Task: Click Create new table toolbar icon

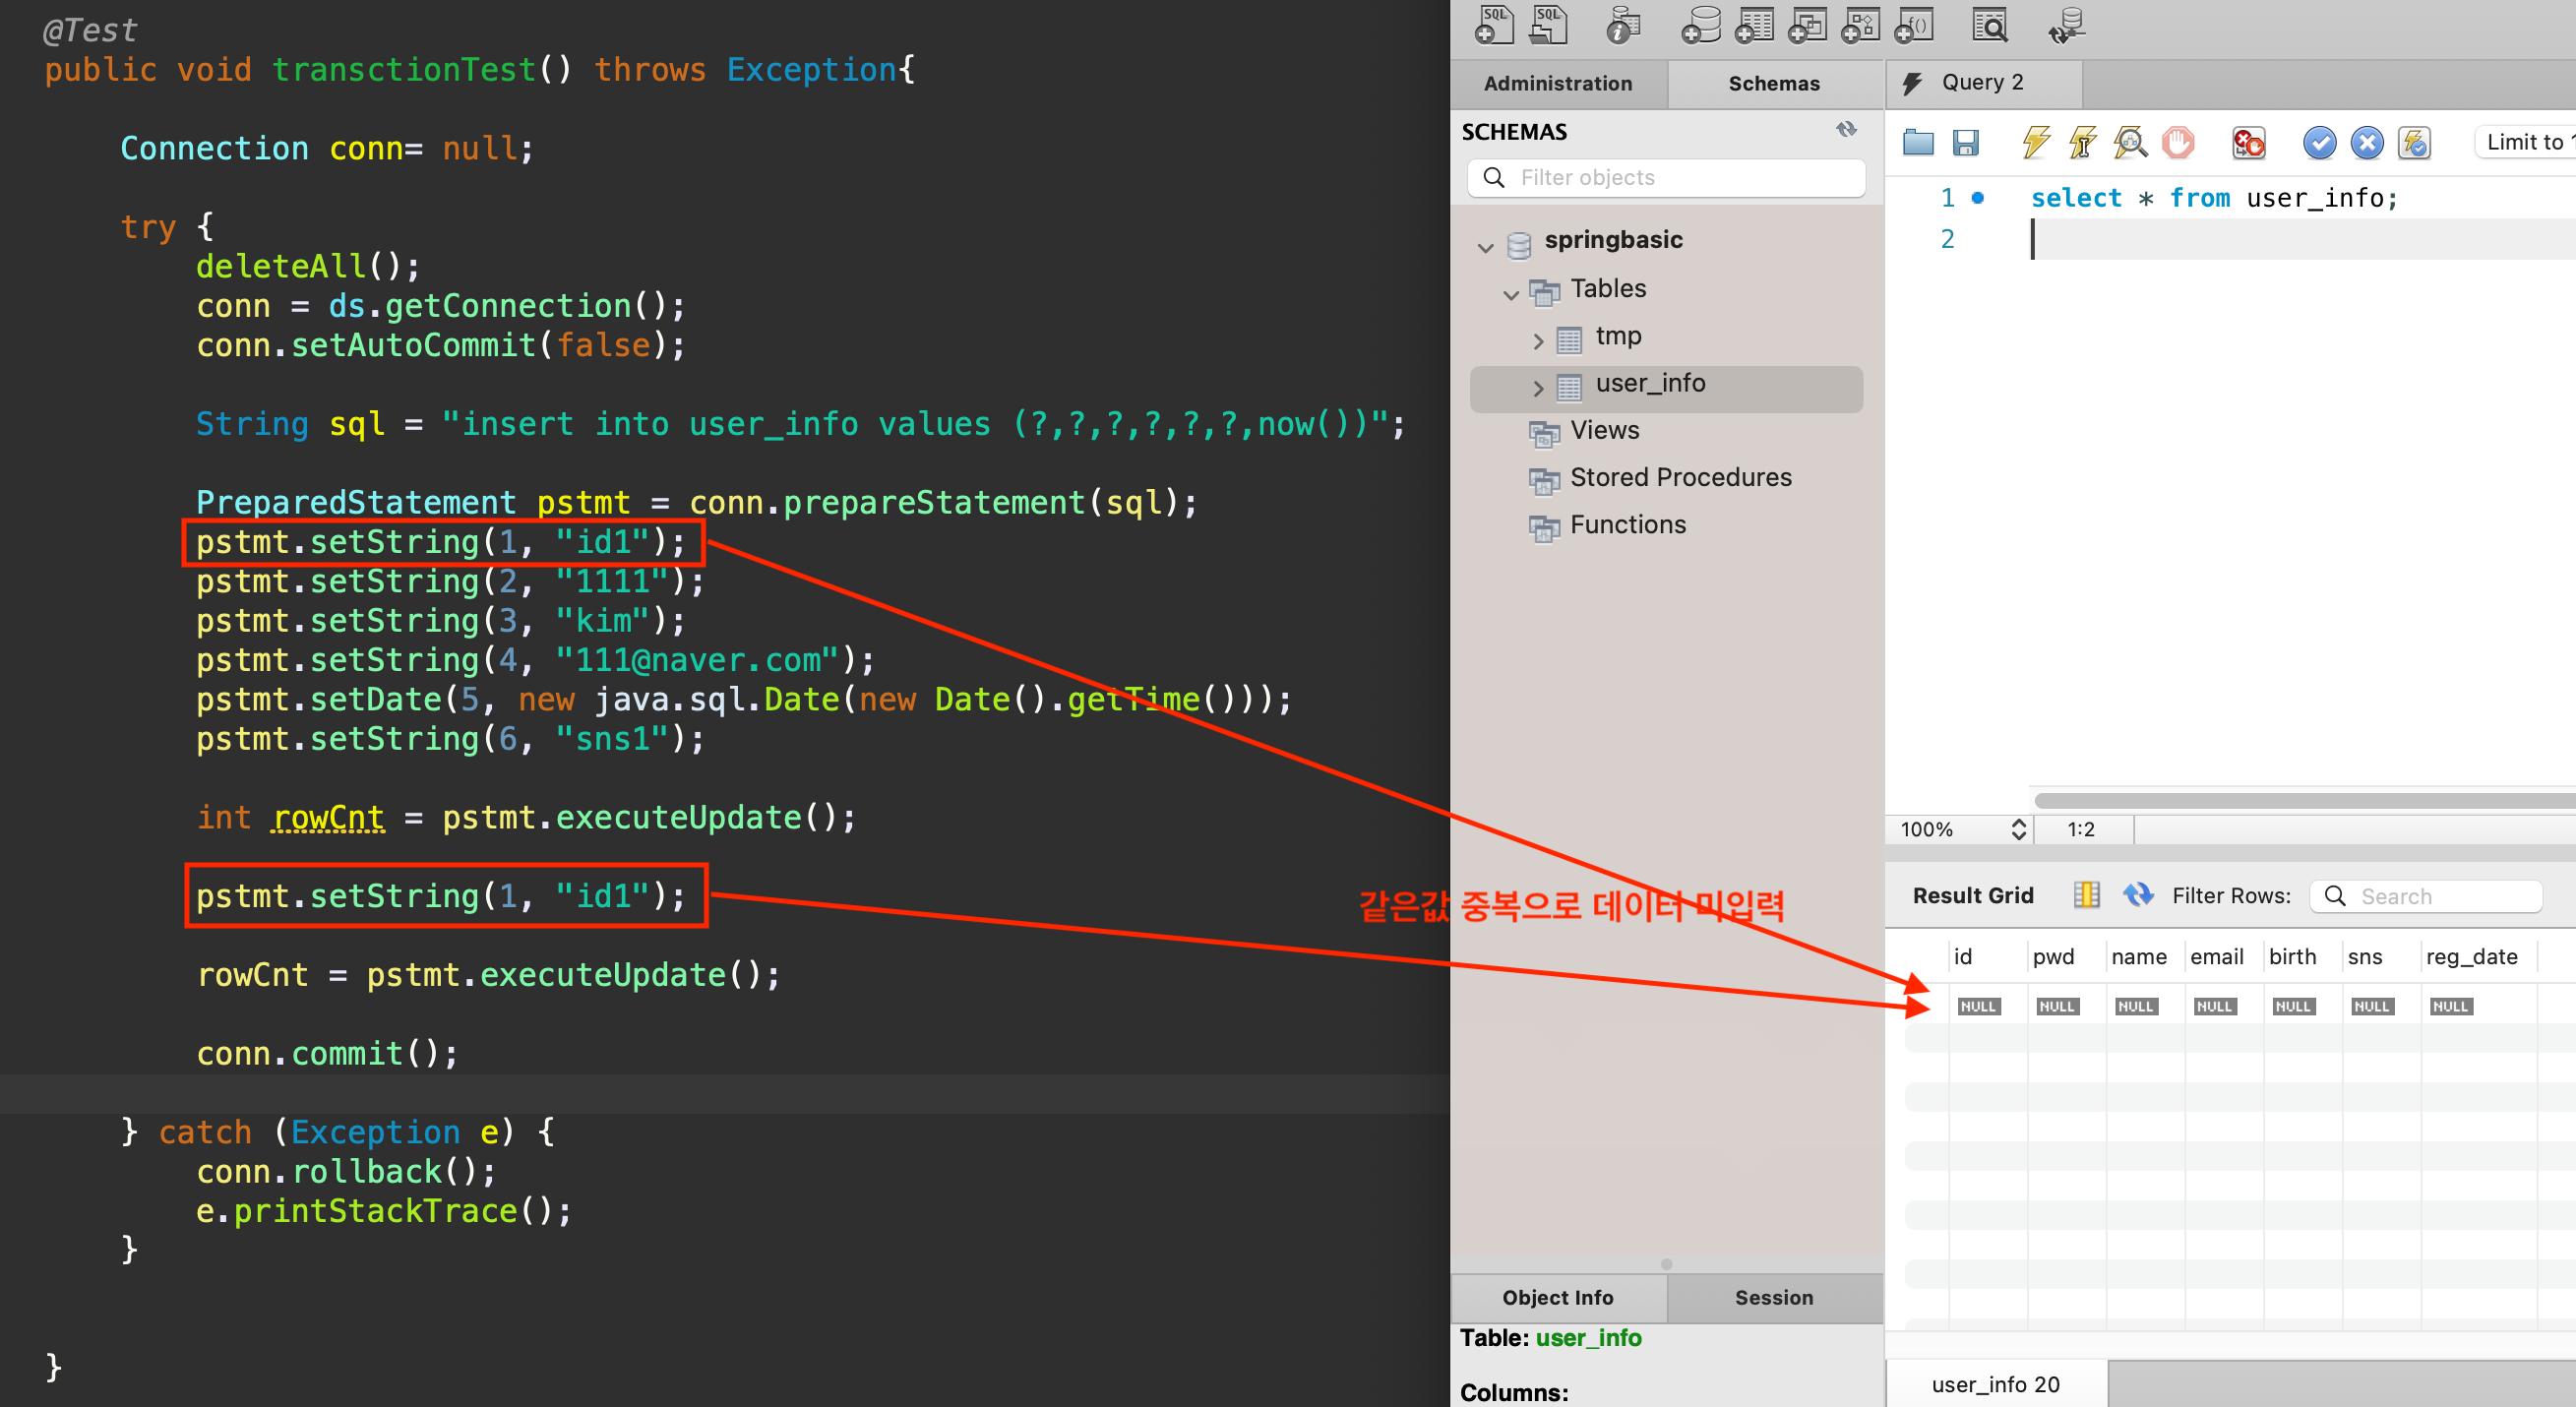Action: pyautogui.click(x=1754, y=26)
